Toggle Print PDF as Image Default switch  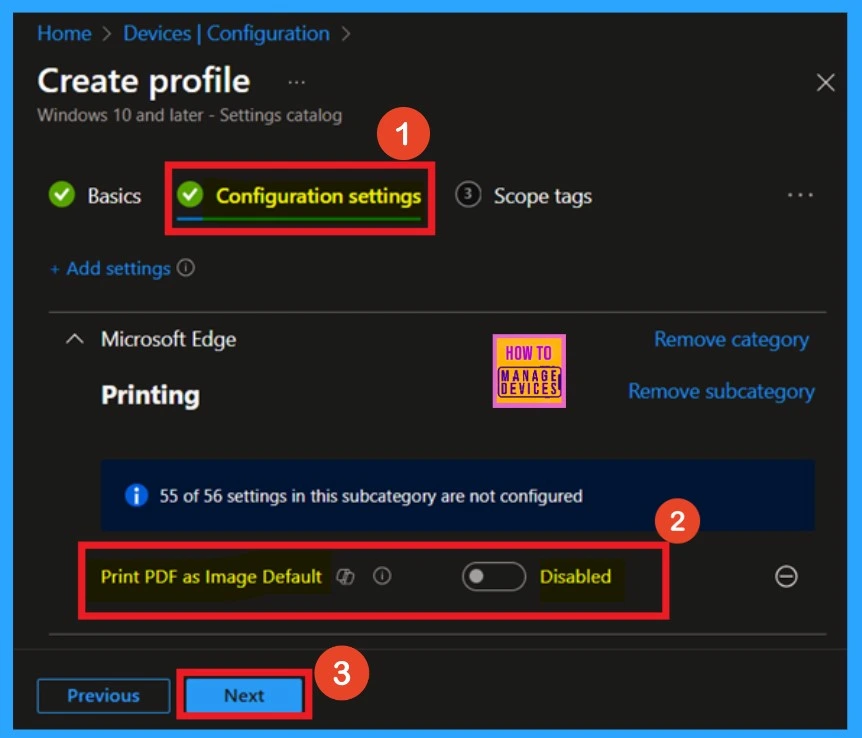(494, 576)
